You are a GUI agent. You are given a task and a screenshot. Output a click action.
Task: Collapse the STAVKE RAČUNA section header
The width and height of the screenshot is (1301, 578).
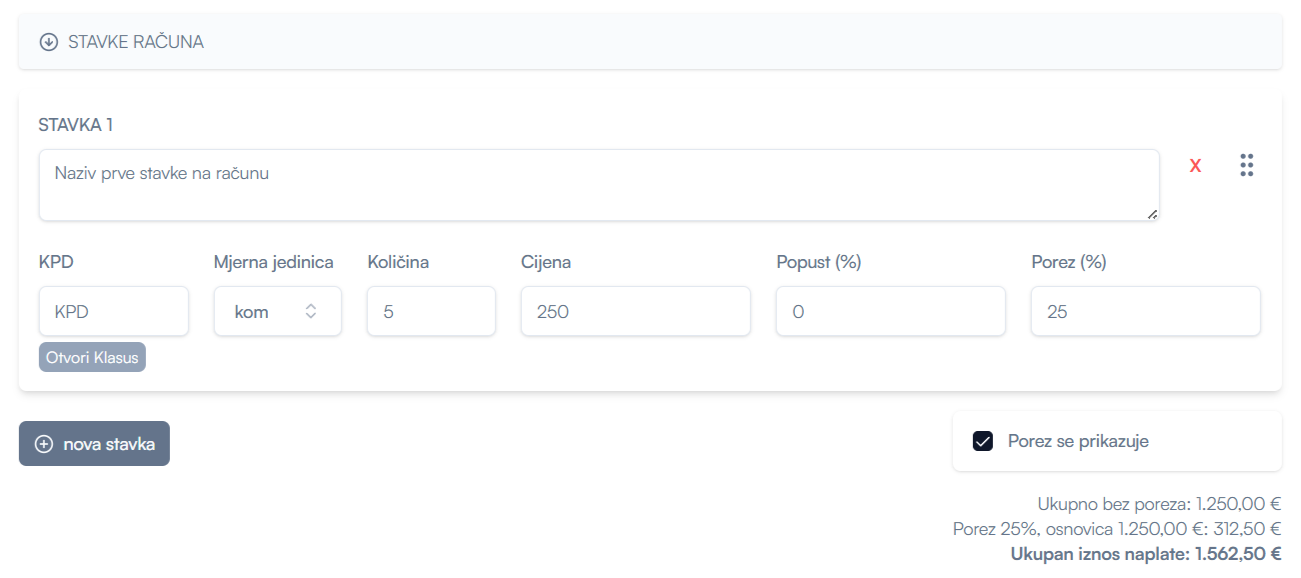[135, 42]
